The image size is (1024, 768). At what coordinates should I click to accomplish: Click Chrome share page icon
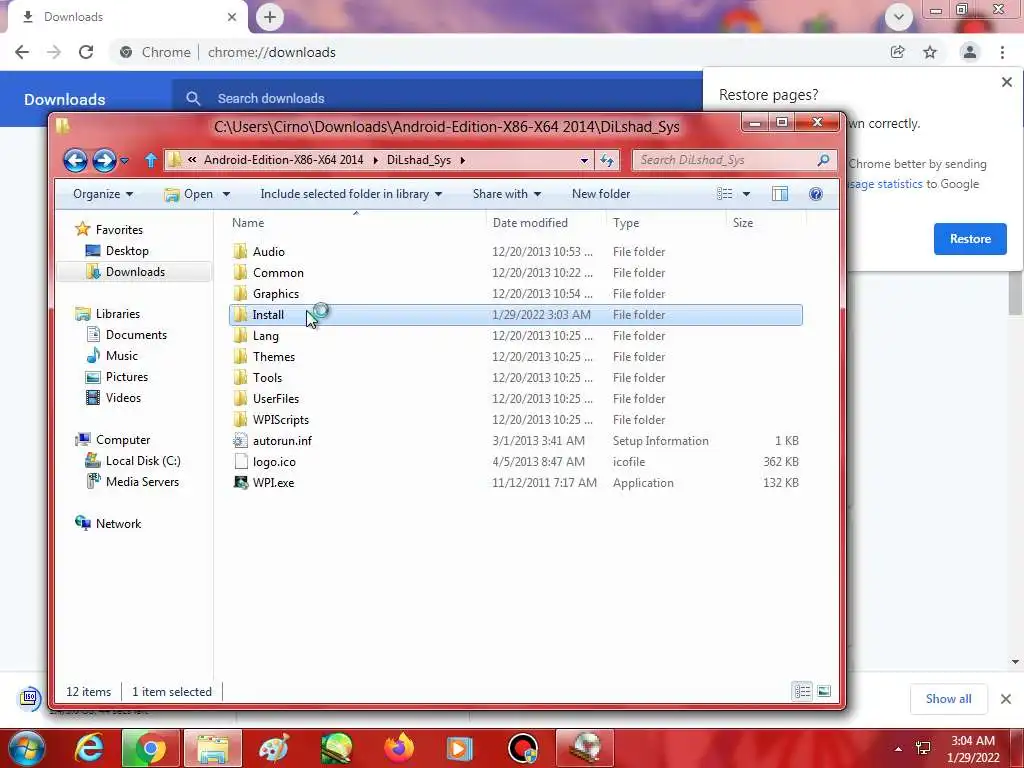tap(897, 52)
